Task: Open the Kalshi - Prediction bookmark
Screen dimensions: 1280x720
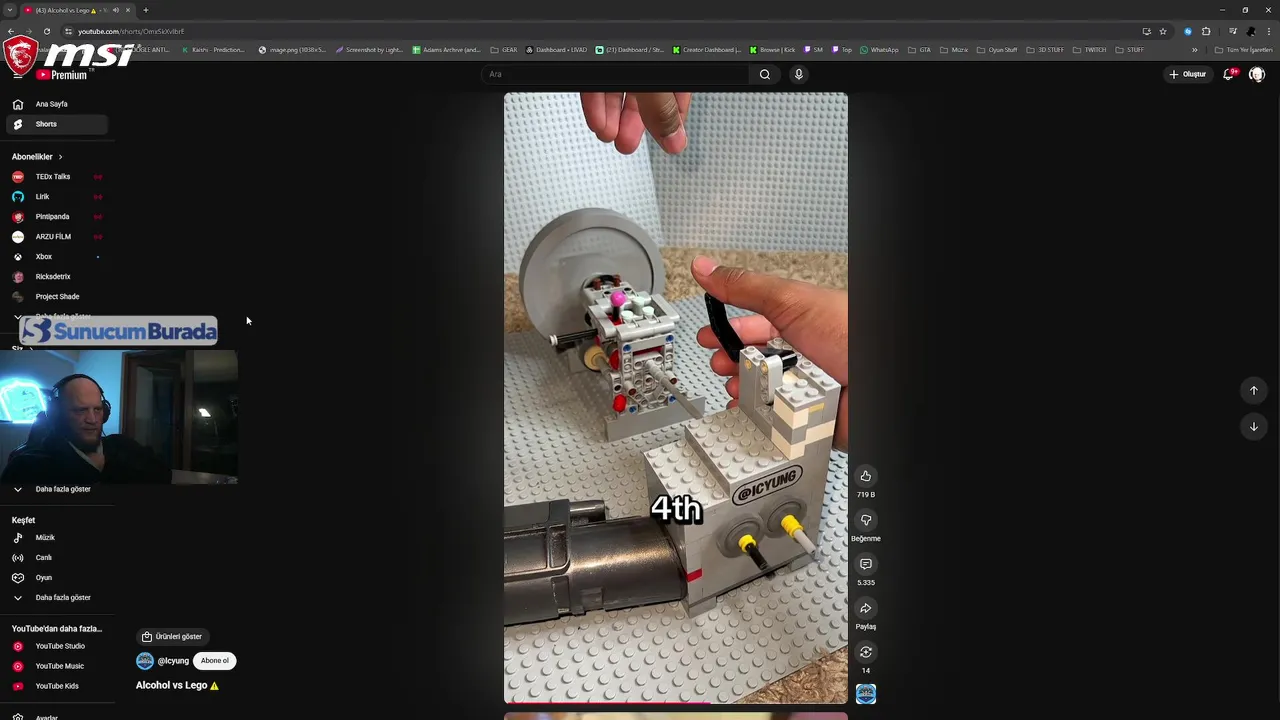Action: pos(213,50)
